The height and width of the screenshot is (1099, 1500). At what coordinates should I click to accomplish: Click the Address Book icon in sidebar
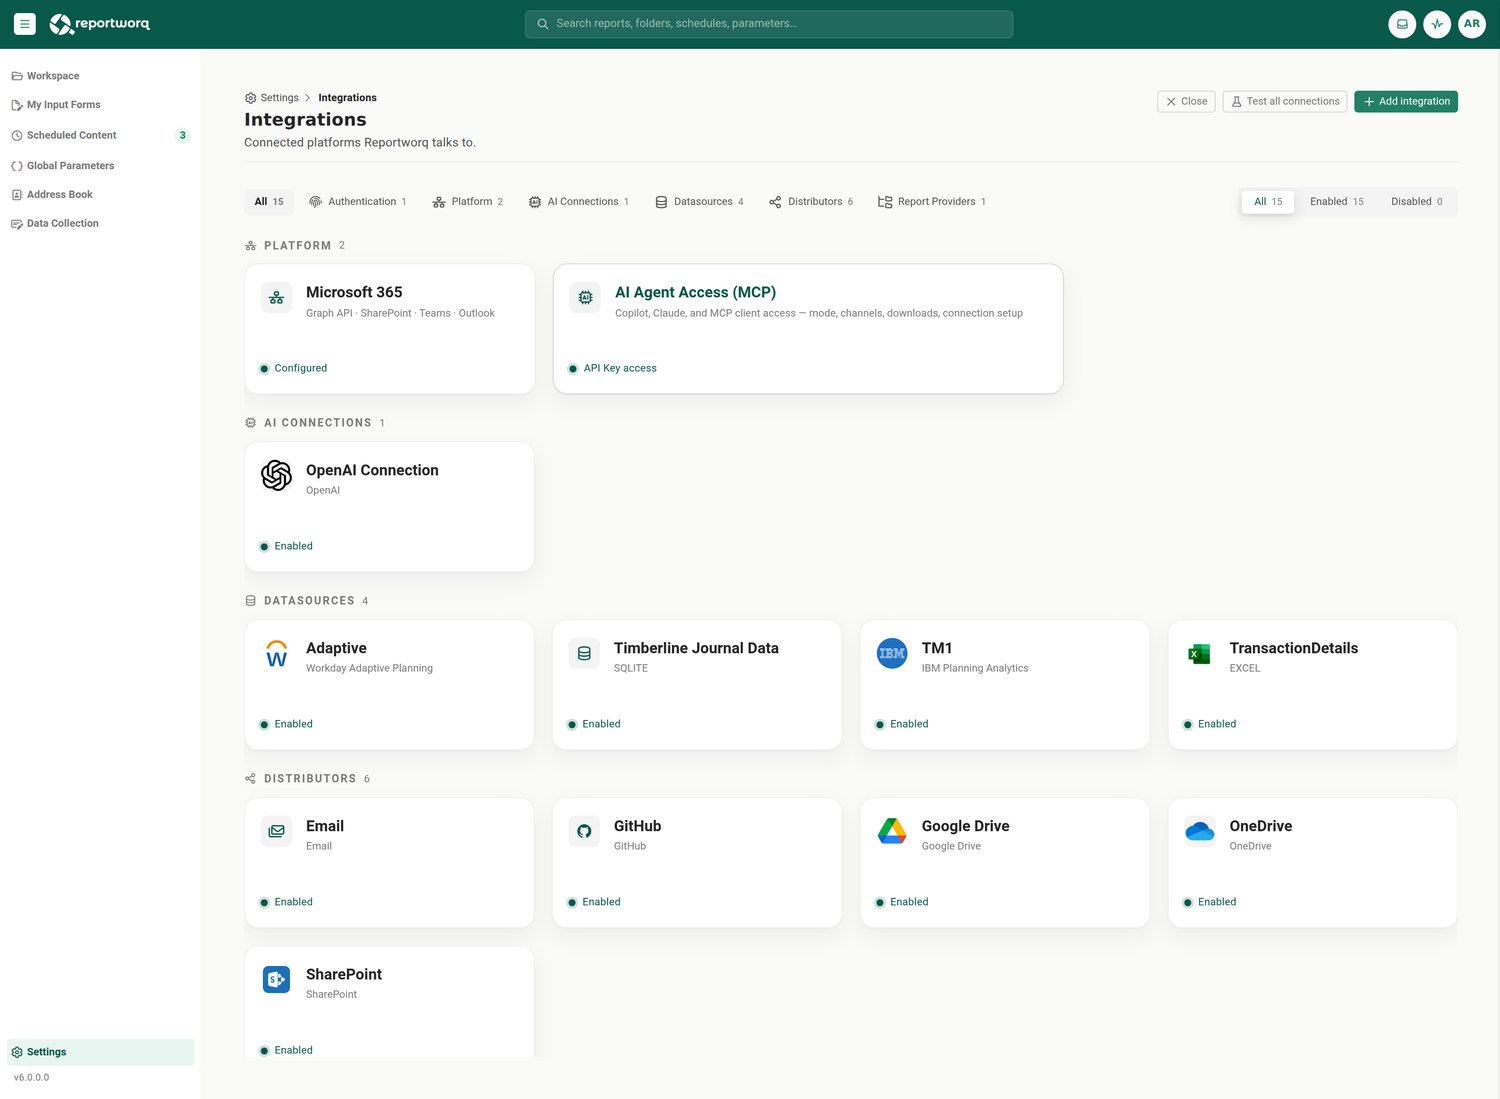tap(17, 195)
